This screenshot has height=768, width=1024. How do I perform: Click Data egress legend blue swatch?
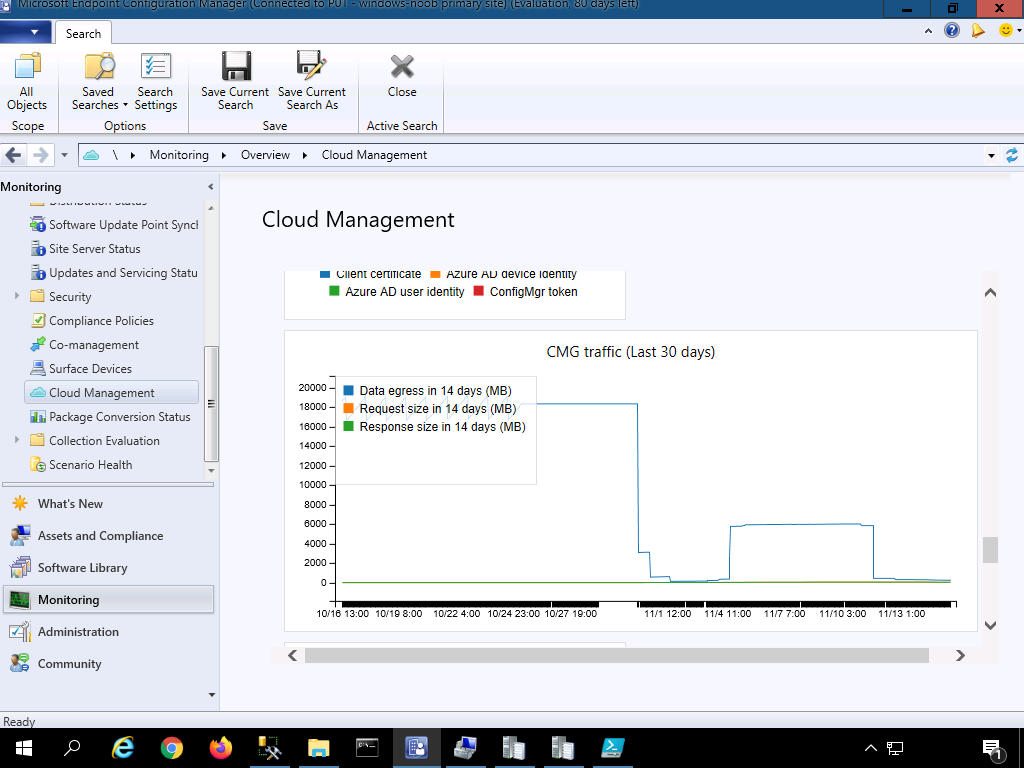click(x=348, y=391)
